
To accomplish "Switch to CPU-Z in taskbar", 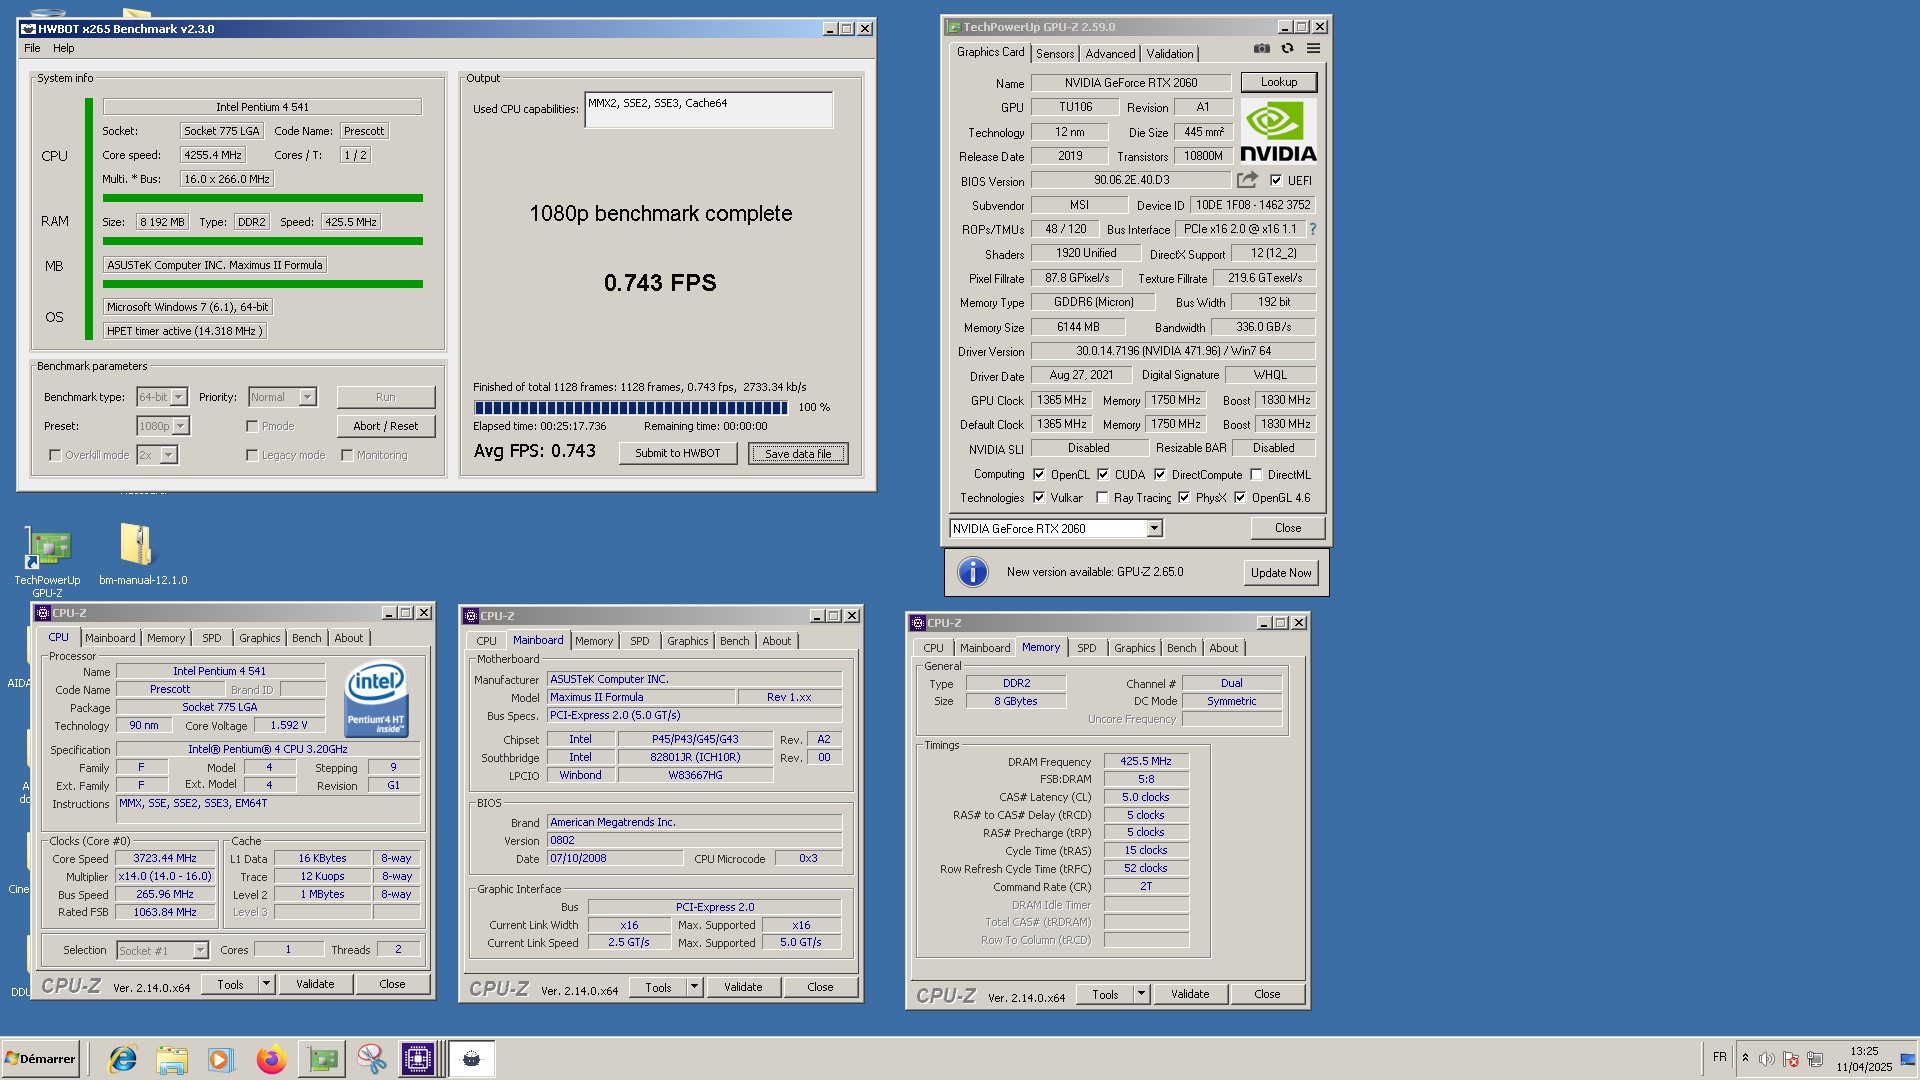I will [x=418, y=1059].
